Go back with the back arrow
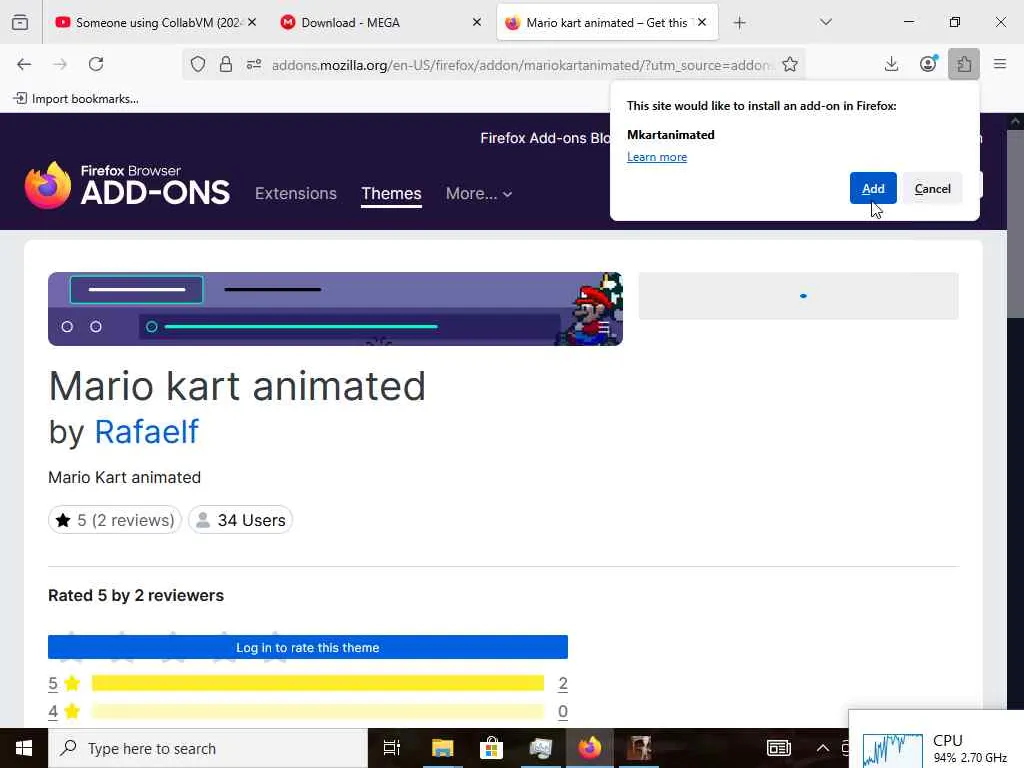 tap(24, 64)
